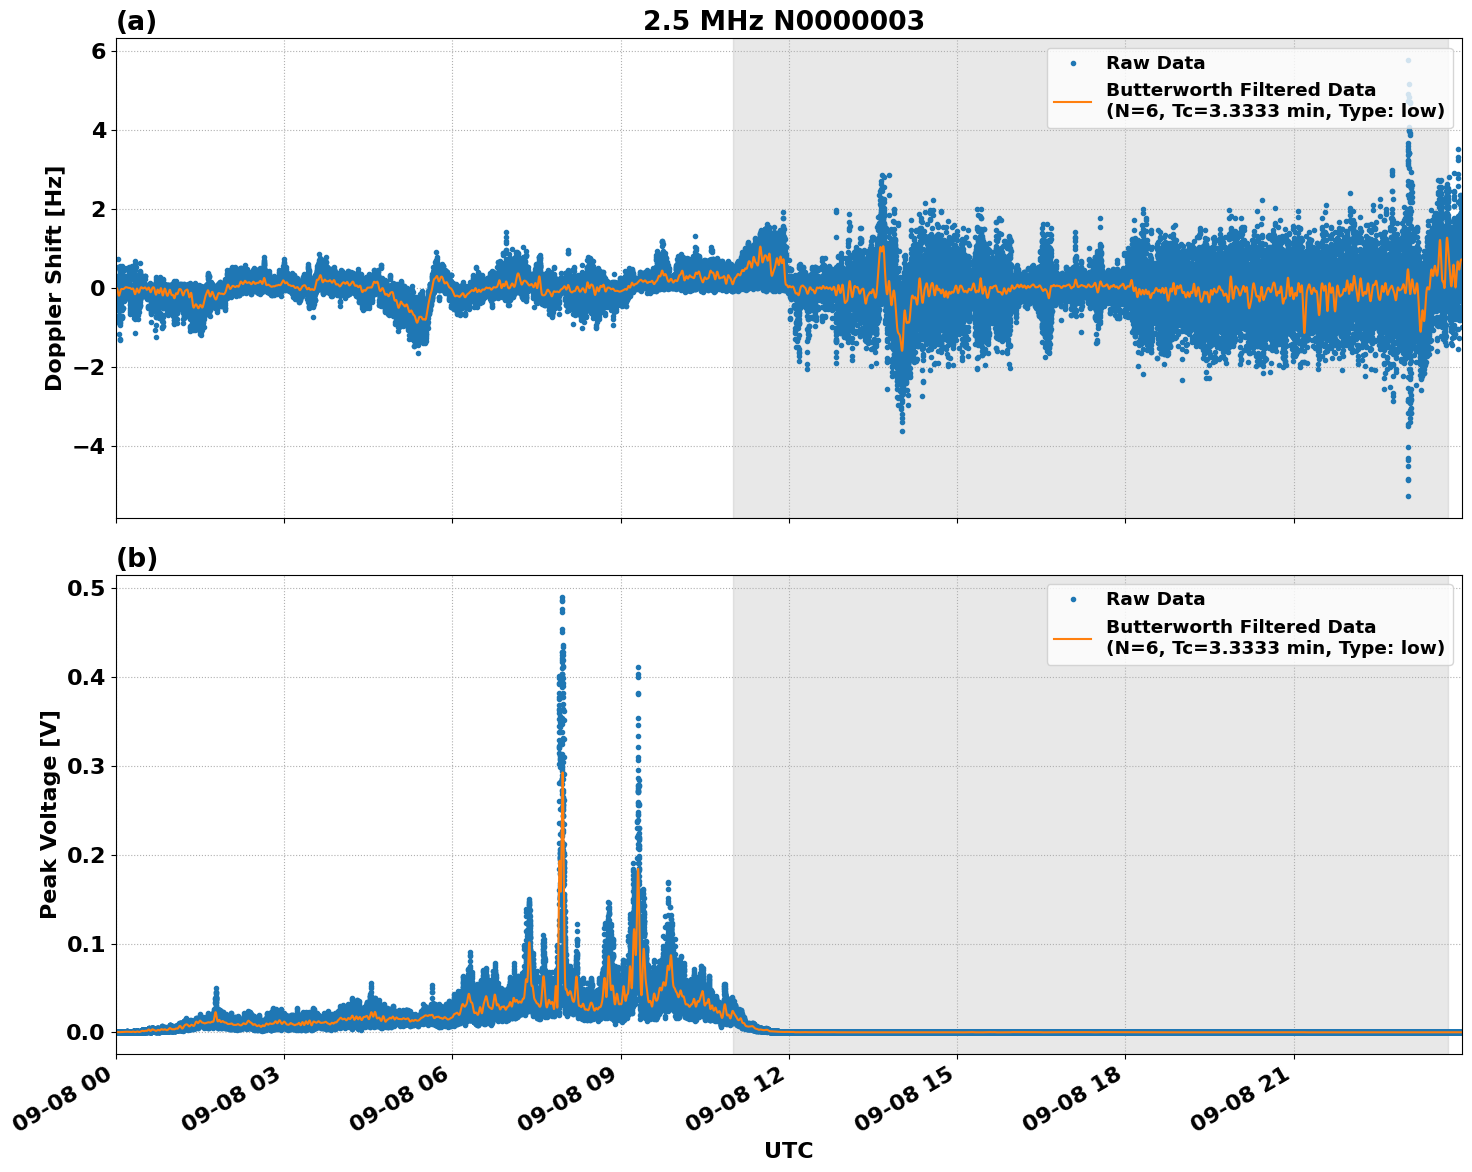Viewport: 1472px width, 1172px height.
Task: Click the blue Raw Data marker in panel (b) legend
Action: pos(1073,600)
